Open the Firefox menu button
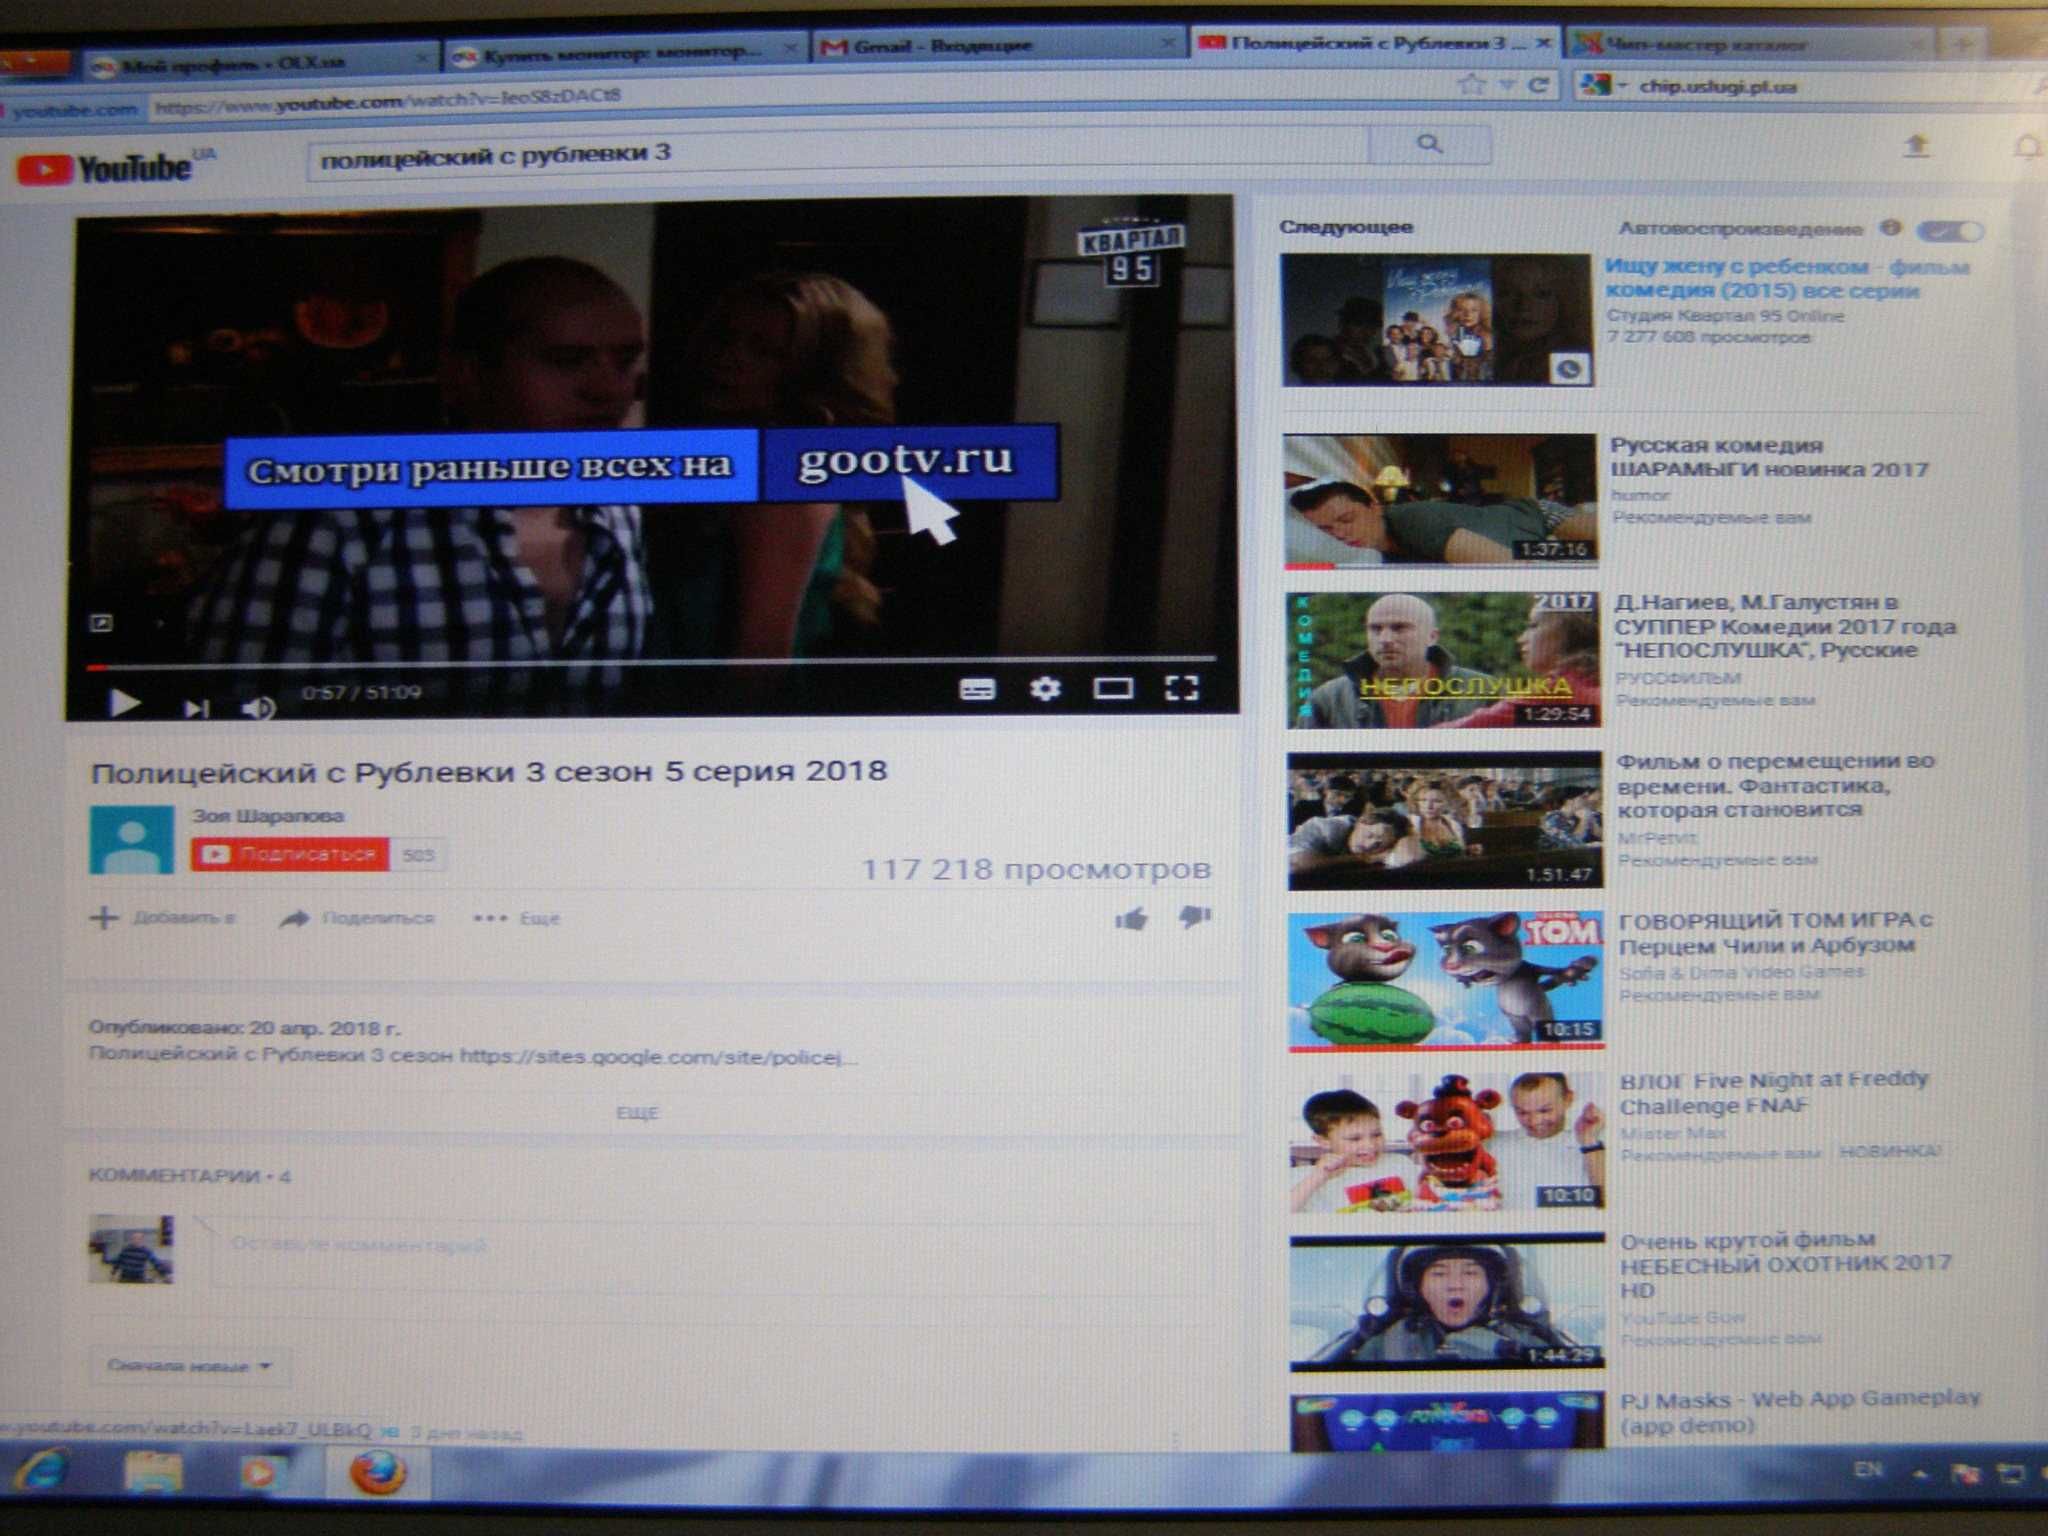 point(35,62)
